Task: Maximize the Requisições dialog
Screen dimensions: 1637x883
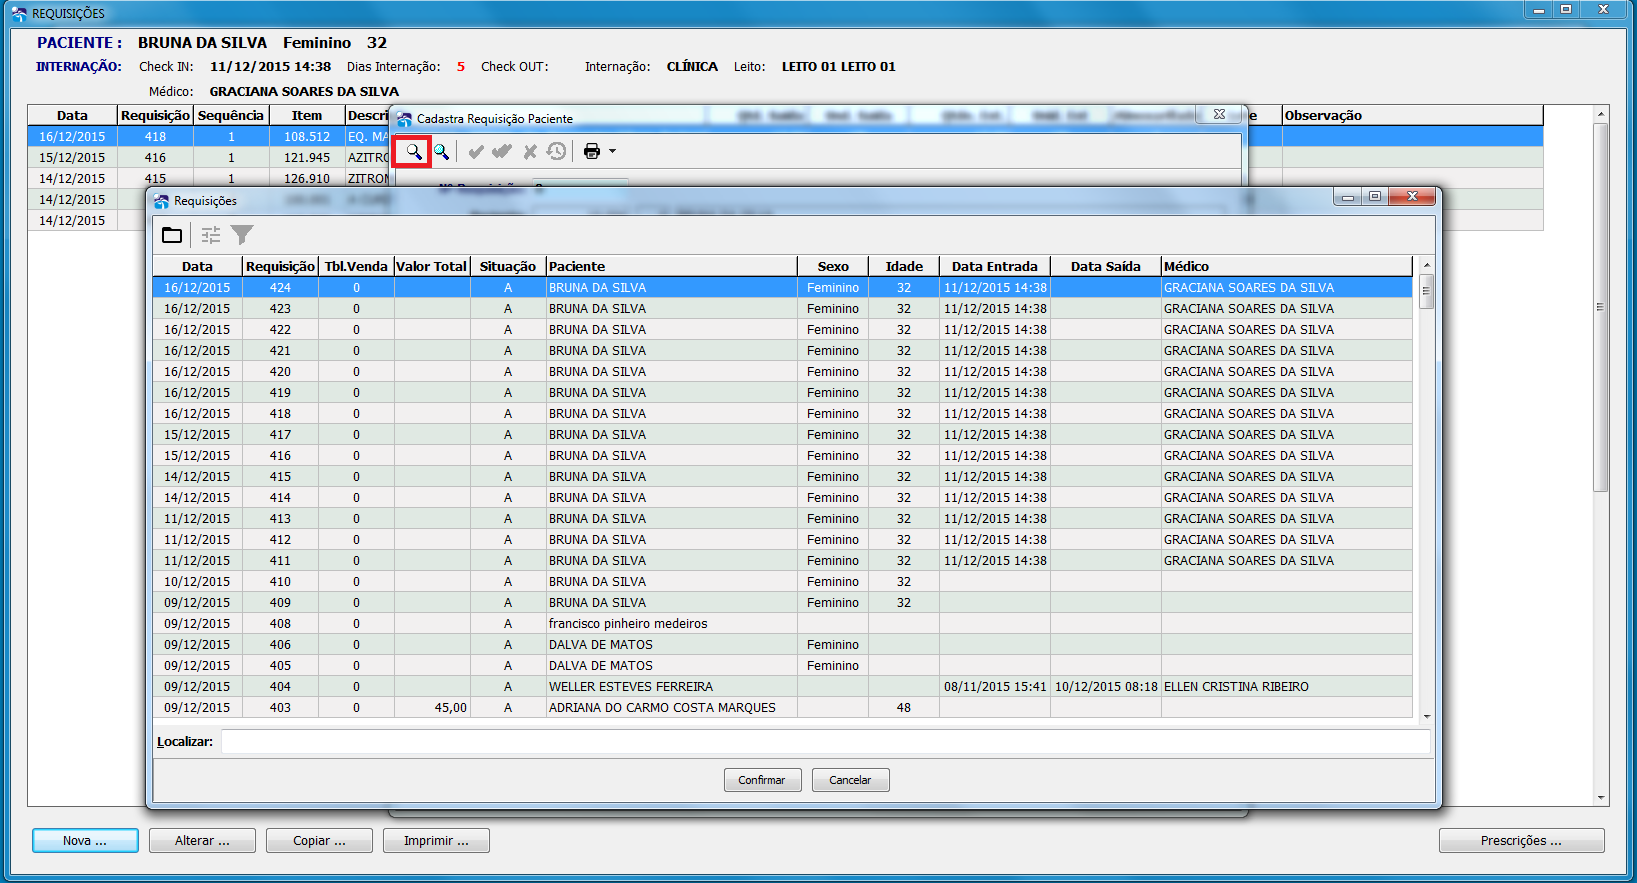Action: pyautogui.click(x=1375, y=196)
